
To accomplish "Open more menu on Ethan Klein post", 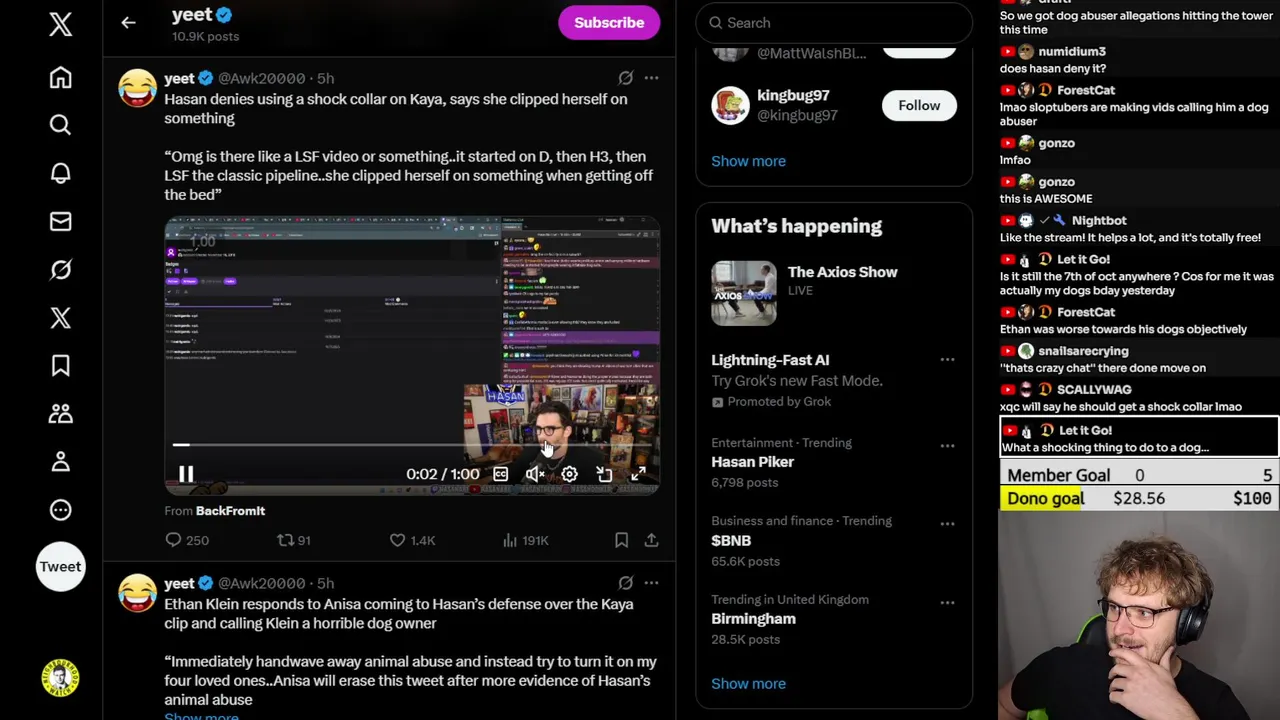I will tap(651, 583).
